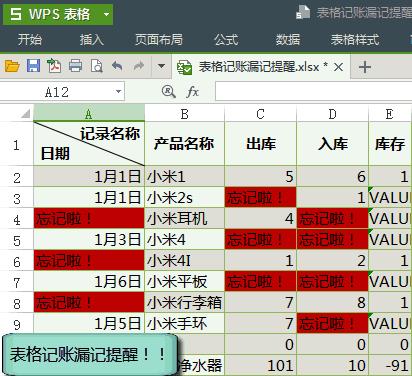412x376 pixels.
Task: Export to PDF icon
Action: (54, 66)
